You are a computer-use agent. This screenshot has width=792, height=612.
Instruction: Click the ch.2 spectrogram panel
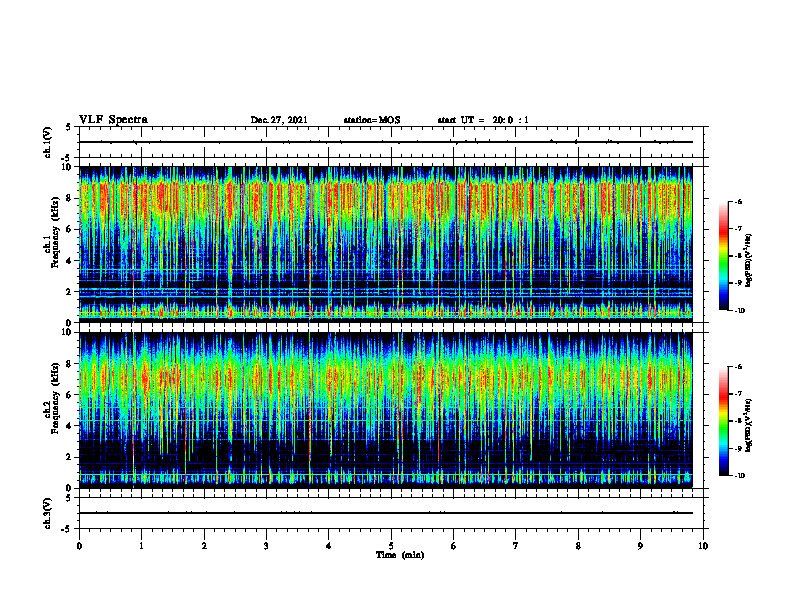386,410
